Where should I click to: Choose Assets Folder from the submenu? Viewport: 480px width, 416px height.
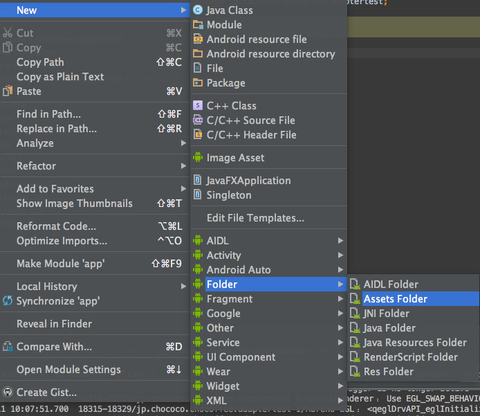[x=413, y=299]
